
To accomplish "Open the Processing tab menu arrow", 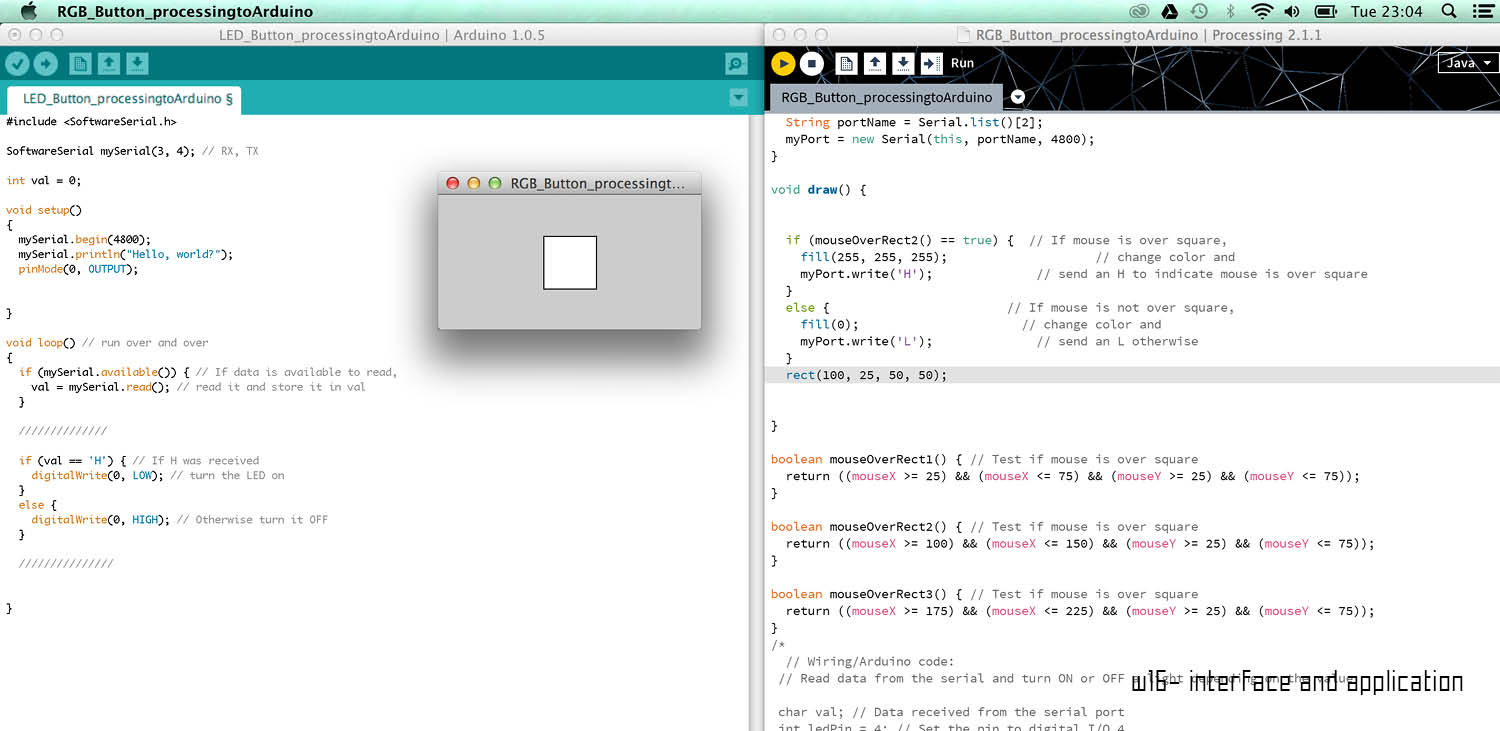I will click(x=1017, y=97).
